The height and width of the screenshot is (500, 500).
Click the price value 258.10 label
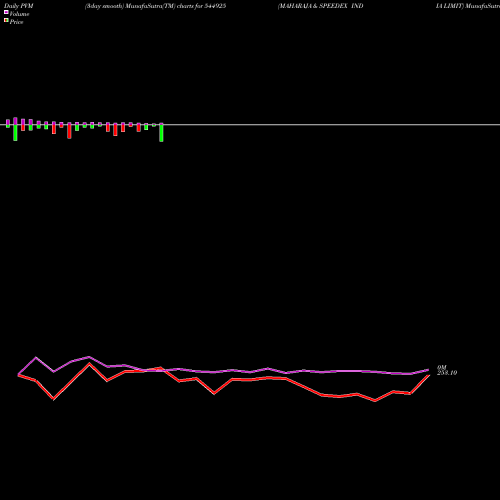click(x=447, y=373)
